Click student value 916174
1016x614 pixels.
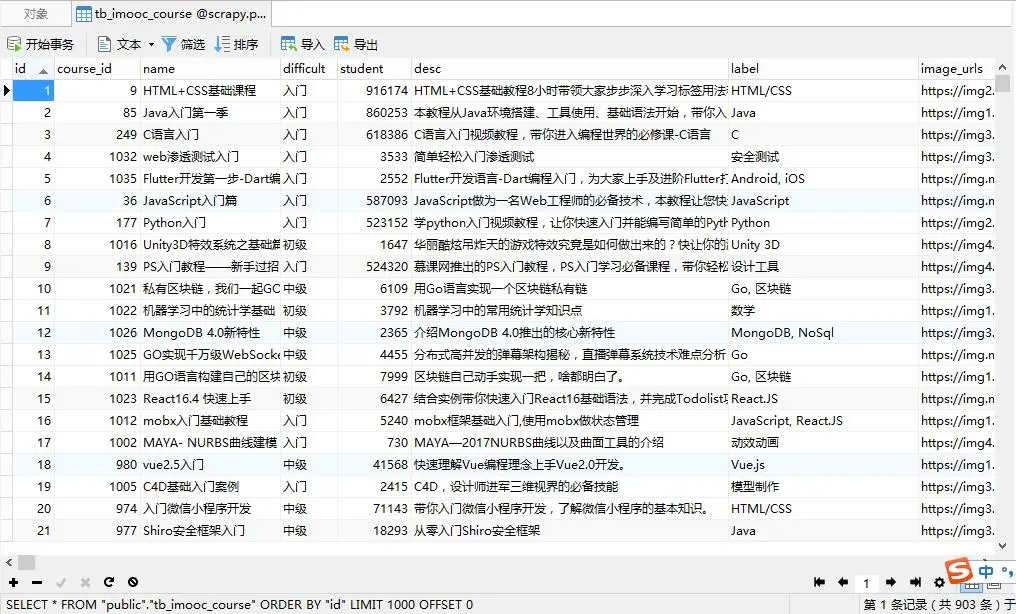point(375,91)
